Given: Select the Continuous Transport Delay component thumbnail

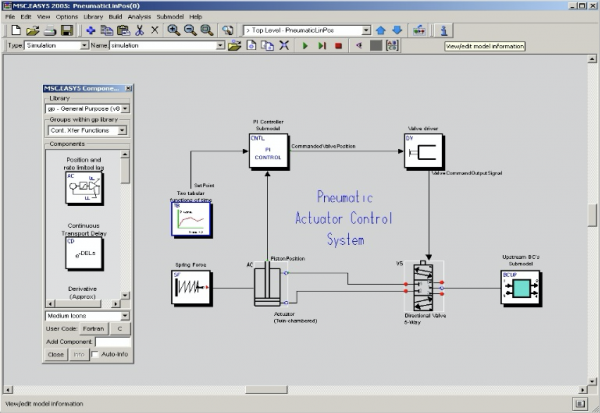Looking at the screenshot, I should tap(84, 253).
